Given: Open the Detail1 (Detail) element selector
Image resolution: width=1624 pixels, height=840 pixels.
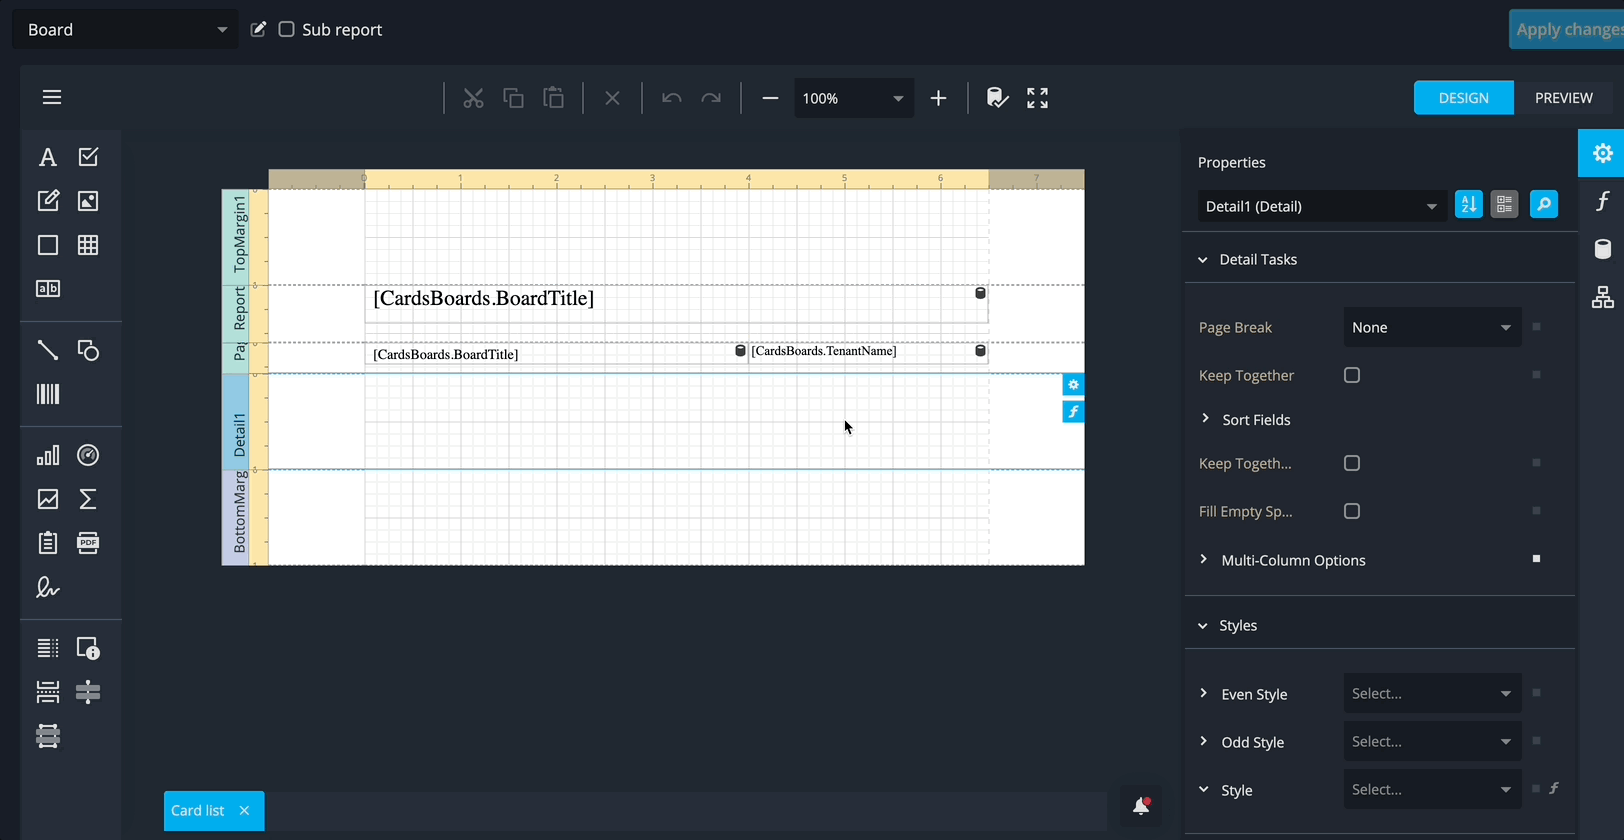Looking at the screenshot, I should tap(1322, 206).
